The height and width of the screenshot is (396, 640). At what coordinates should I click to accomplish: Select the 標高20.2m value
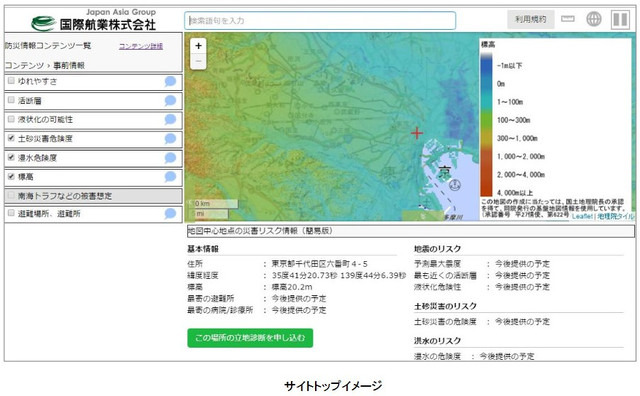pyautogui.click(x=292, y=287)
